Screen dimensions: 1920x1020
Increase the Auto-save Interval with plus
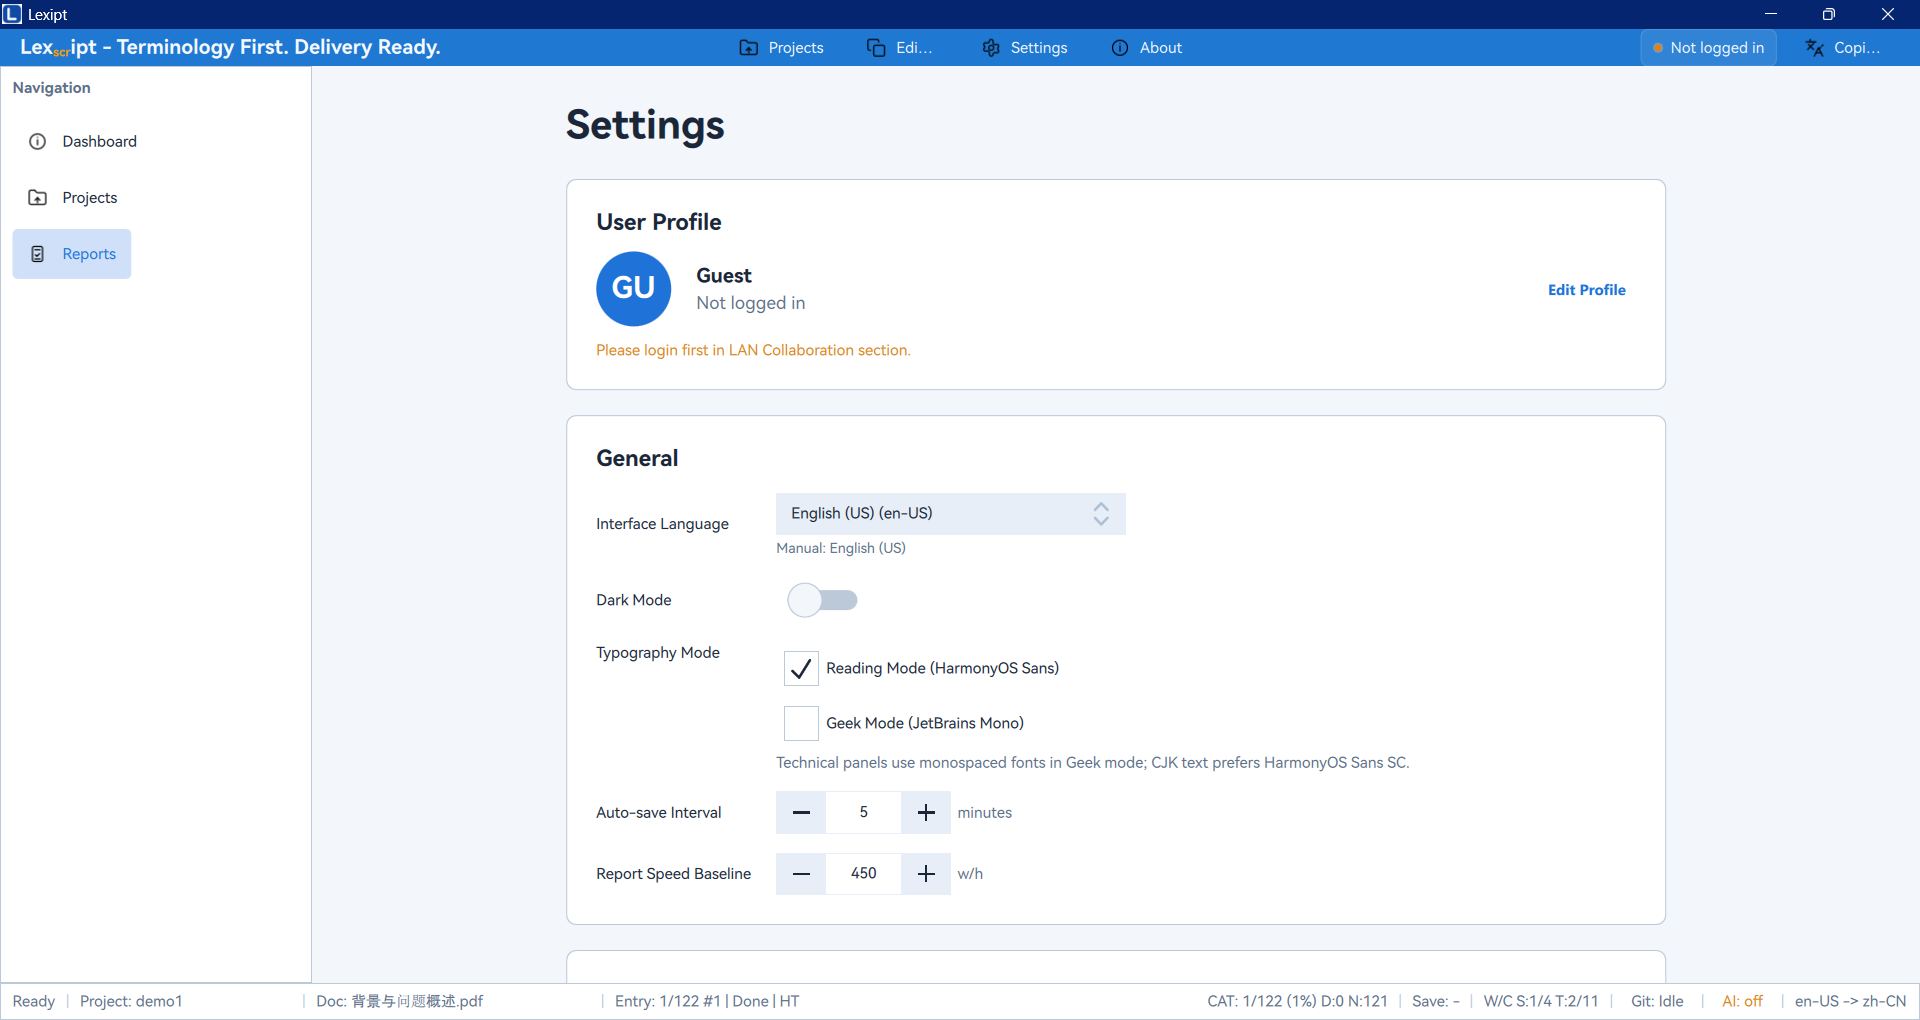pos(926,813)
